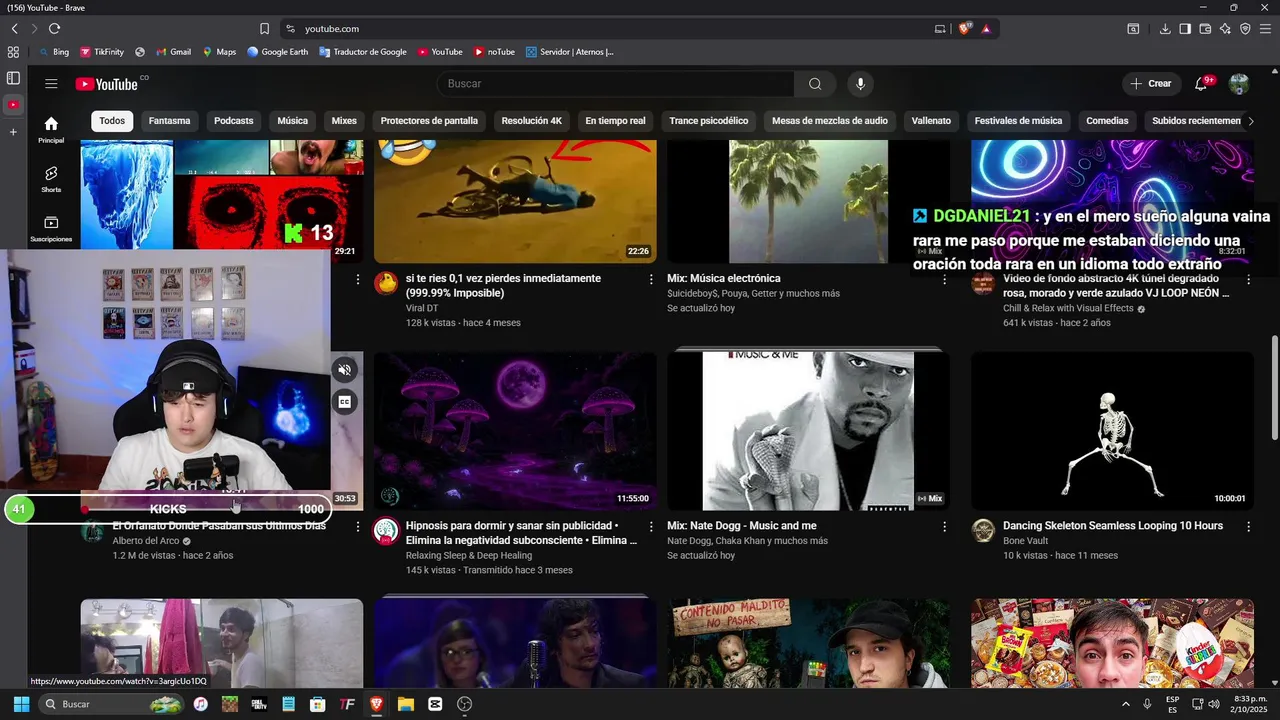Screen dimensions: 1280x720
Task: Open CapCut from the taskbar
Action: [435, 704]
